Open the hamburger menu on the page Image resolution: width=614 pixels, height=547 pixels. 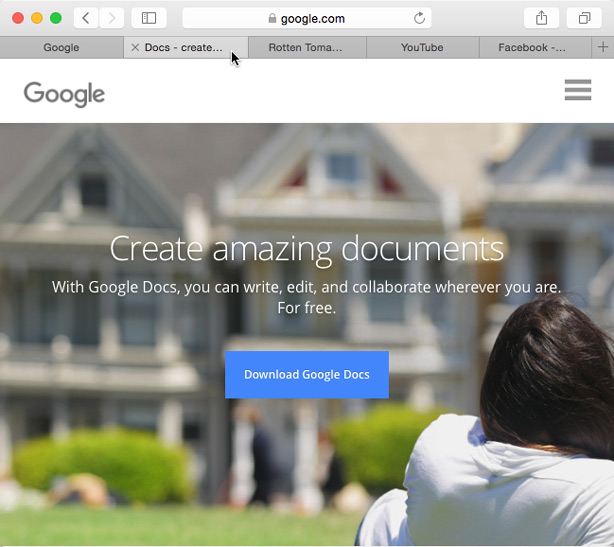(x=578, y=90)
